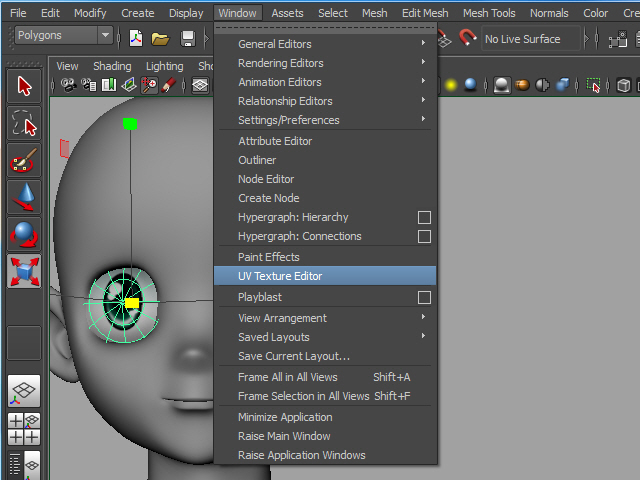Expand the View Arrangement submenu
Viewport: 640px width, 480px height.
pyautogui.click(x=325, y=318)
